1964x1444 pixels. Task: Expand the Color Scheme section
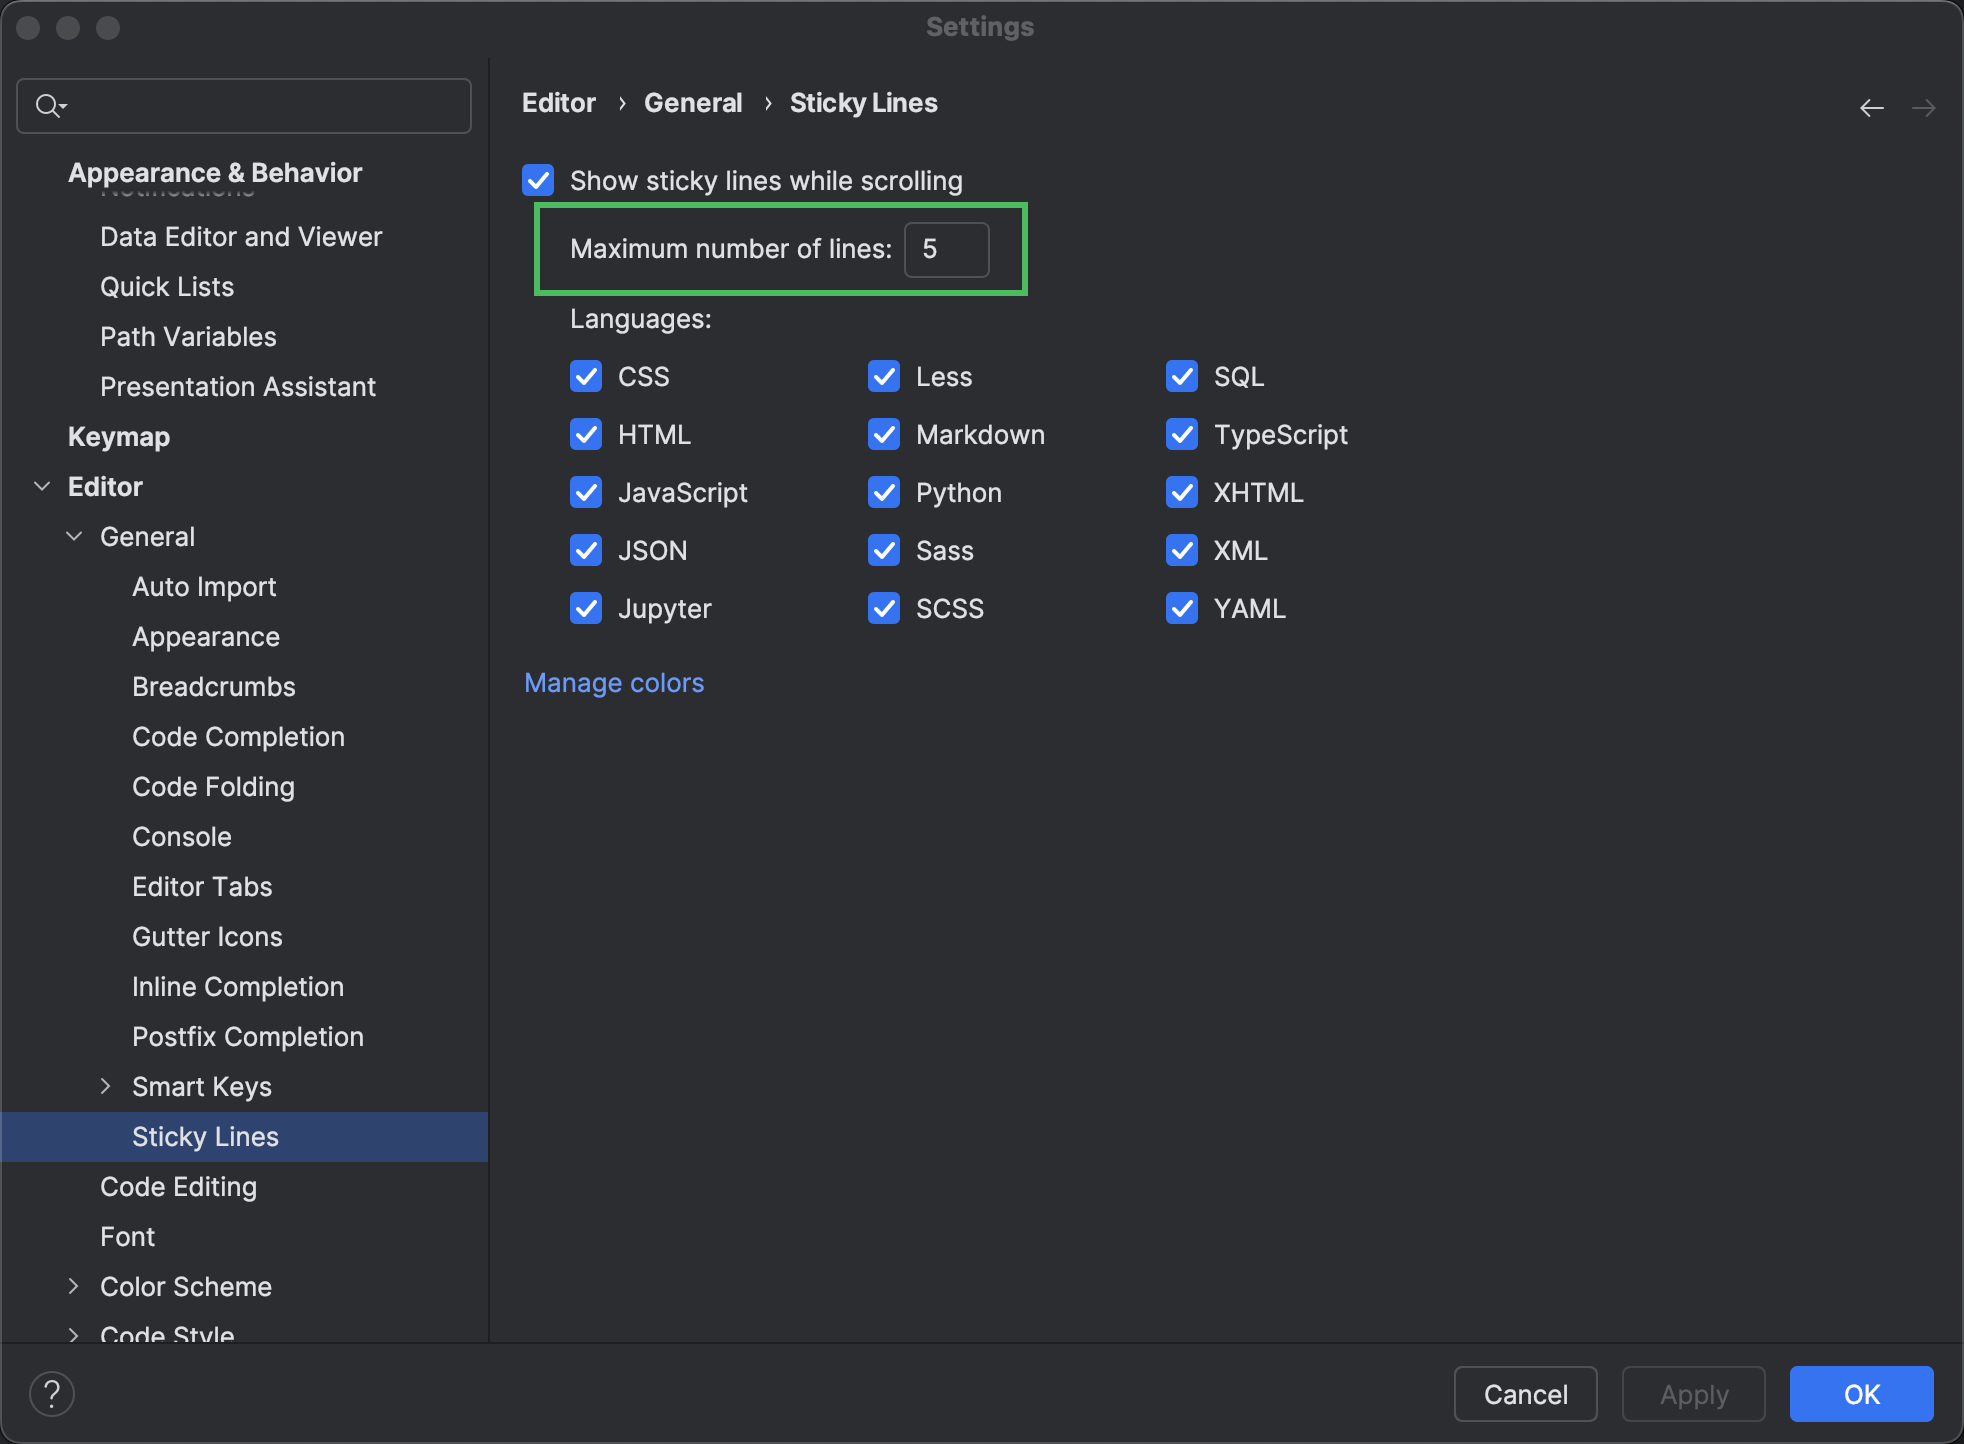(73, 1286)
